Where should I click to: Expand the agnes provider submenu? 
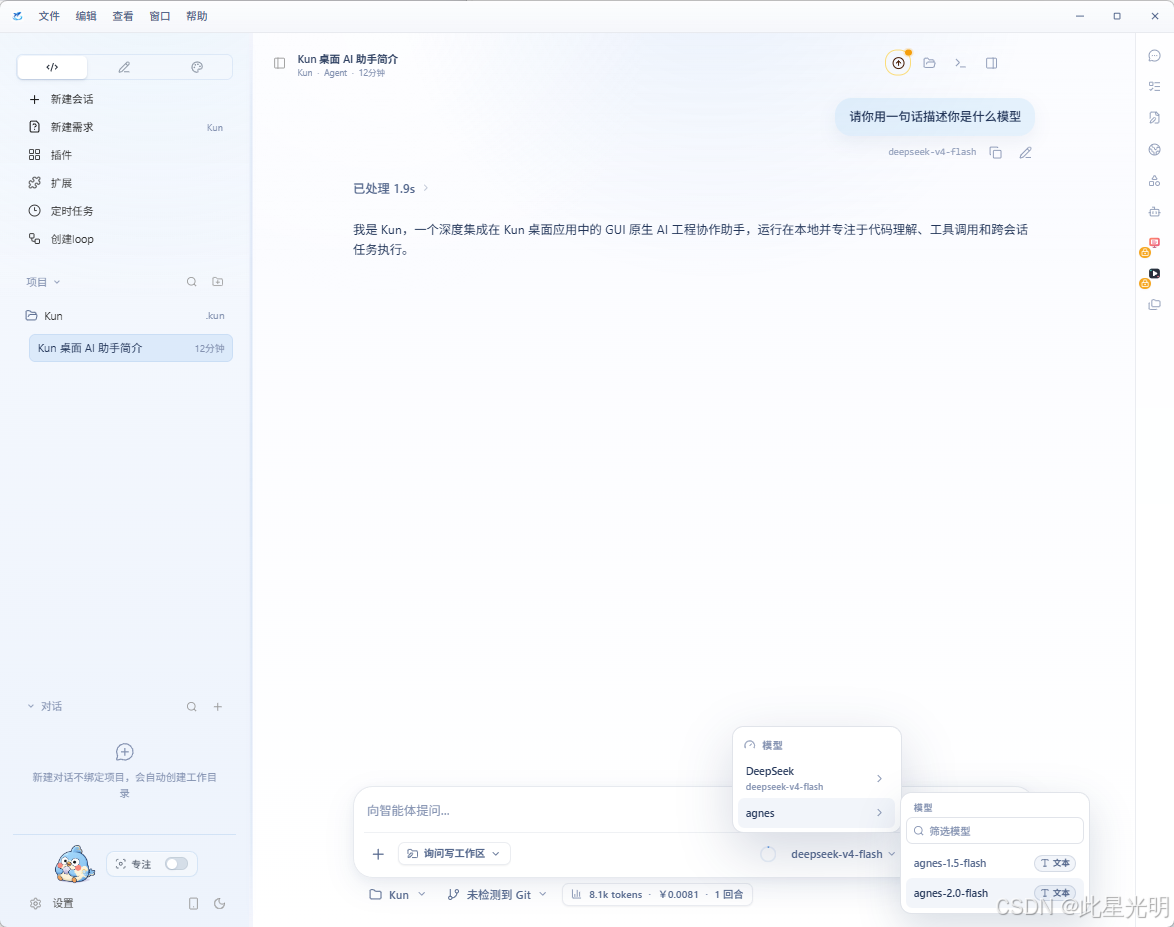pos(816,813)
